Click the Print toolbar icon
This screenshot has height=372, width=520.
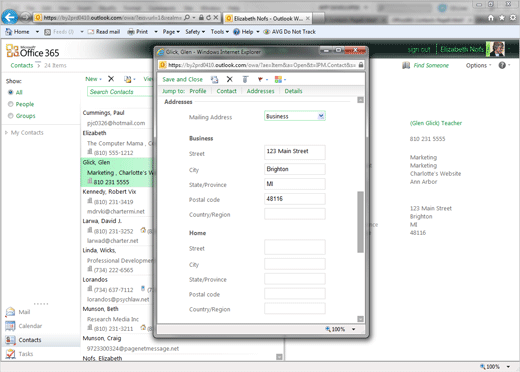131,32
